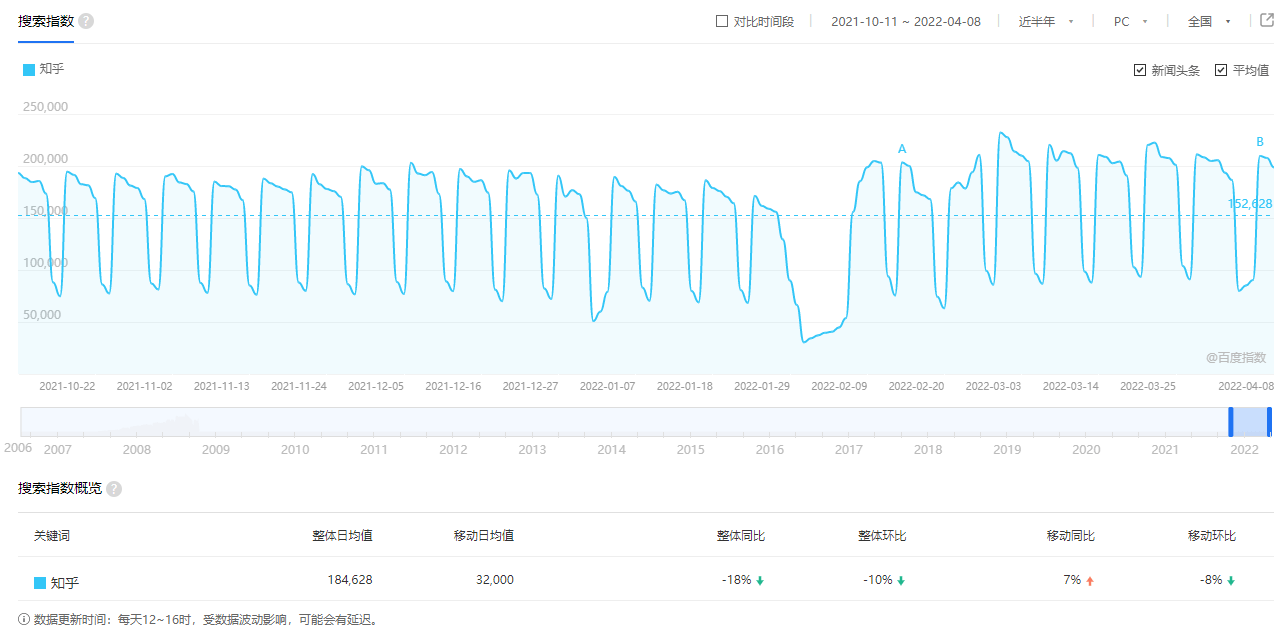Viewport: 1288px width, 637px height.
Task: Grab the left handle of the timeline range
Action: [1231, 422]
